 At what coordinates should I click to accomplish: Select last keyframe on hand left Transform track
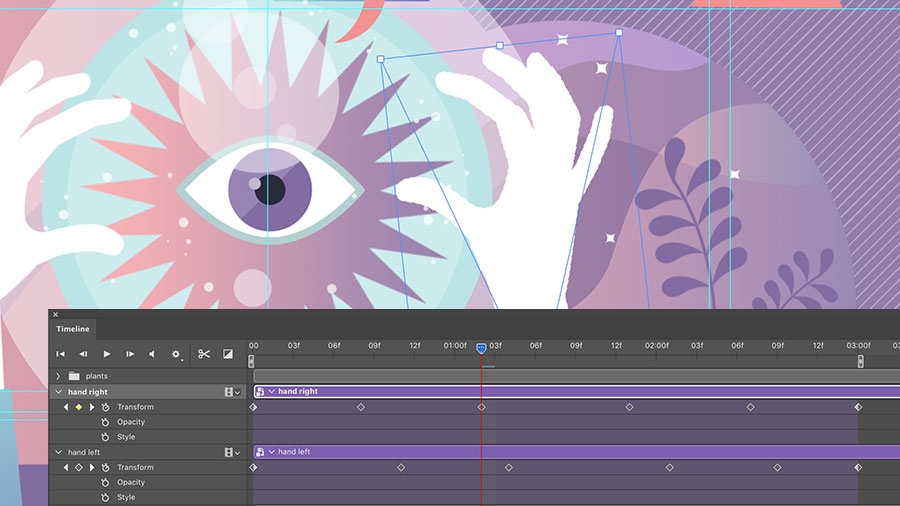click(x=858, y=468)
